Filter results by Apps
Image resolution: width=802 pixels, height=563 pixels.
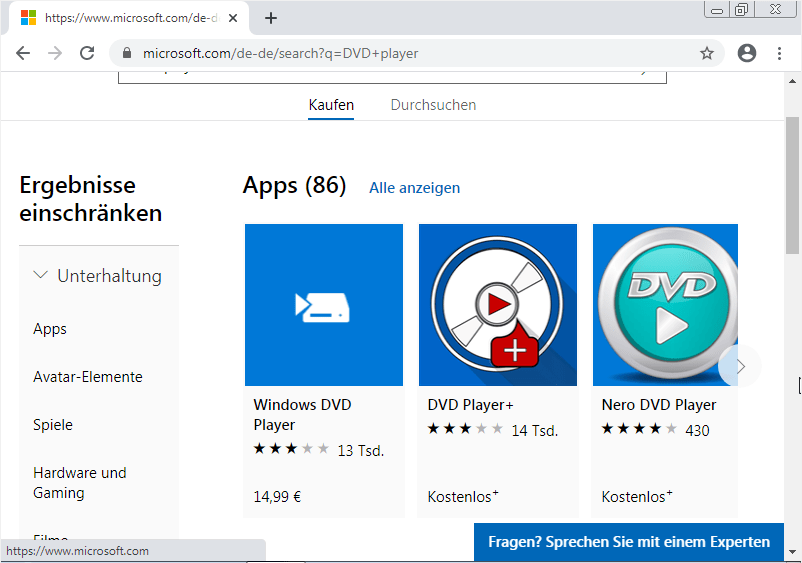[x=50, y=329]
